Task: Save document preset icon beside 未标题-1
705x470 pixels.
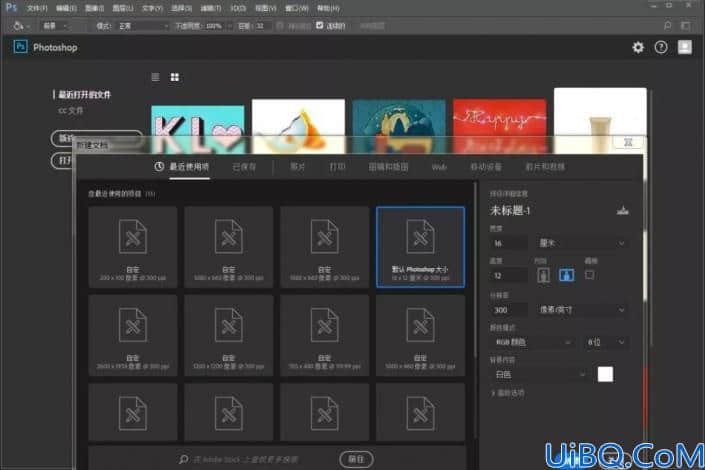Action: click(623, 210)
